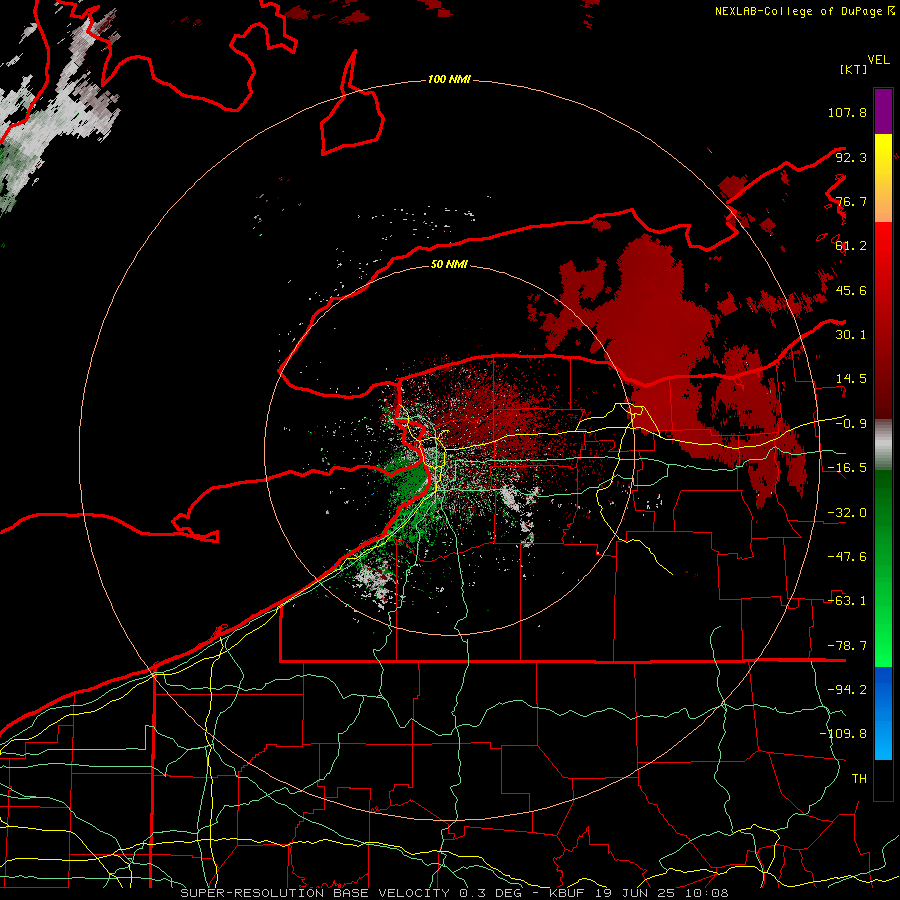900x900 pixels.
Task: Click the 30.1 scale value
Action: (851, 335)
